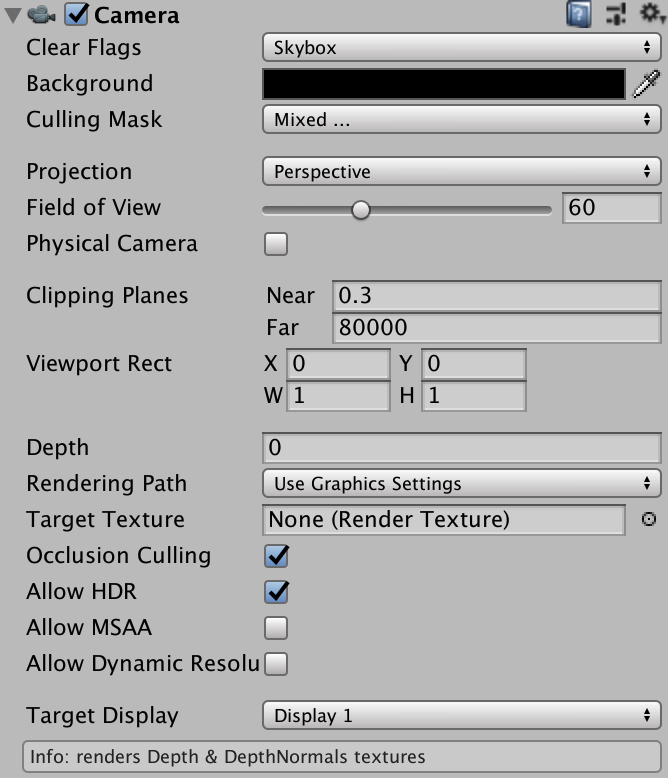
Task: Click the Target Texture object picker circle
Action: point(648,520)
